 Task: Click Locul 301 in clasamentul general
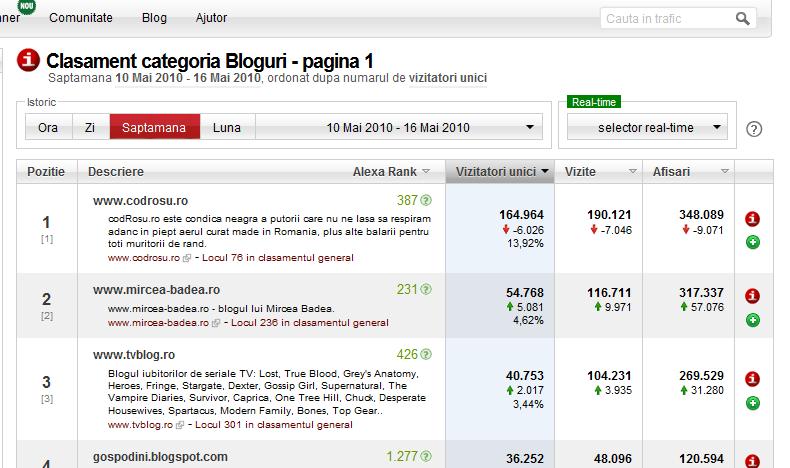274,425
